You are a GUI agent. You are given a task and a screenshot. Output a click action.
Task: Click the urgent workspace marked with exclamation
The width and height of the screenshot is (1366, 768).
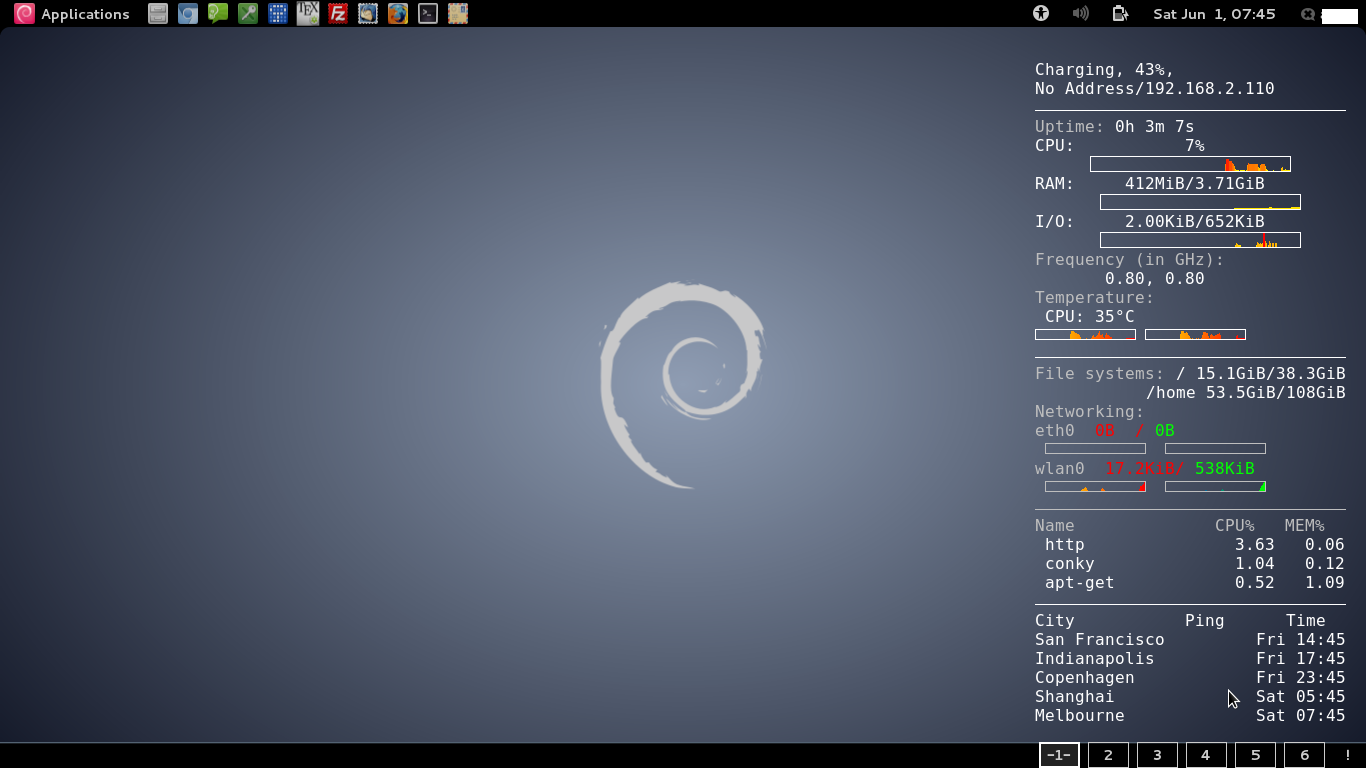click(1347, 755)
